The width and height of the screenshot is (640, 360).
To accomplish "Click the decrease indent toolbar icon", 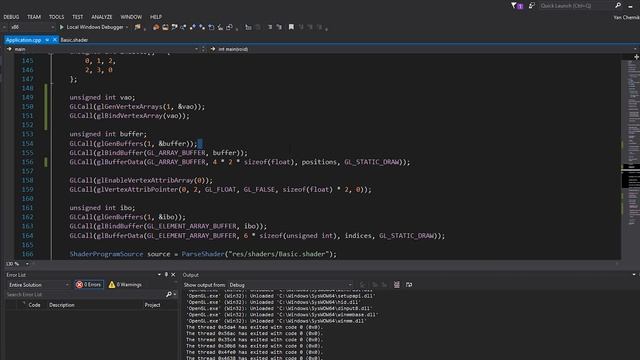I will [248, 27].
